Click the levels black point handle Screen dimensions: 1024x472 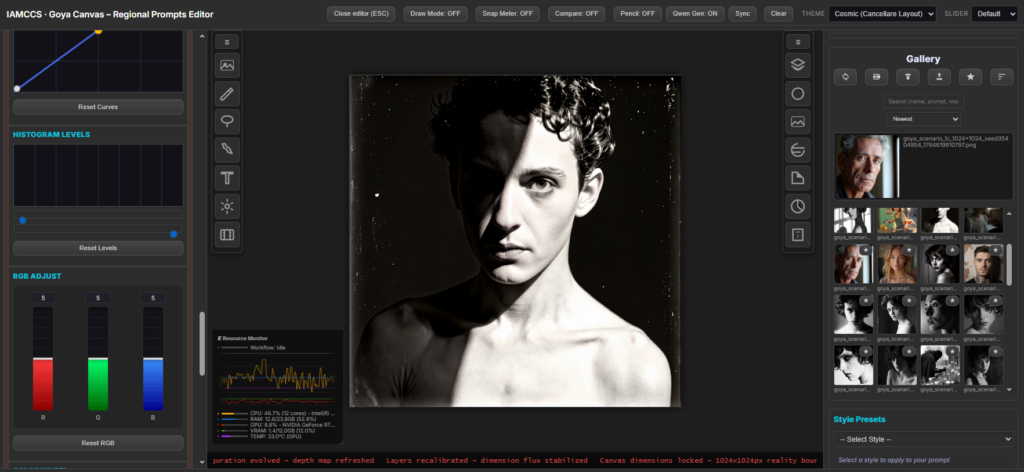pos(23,221)
